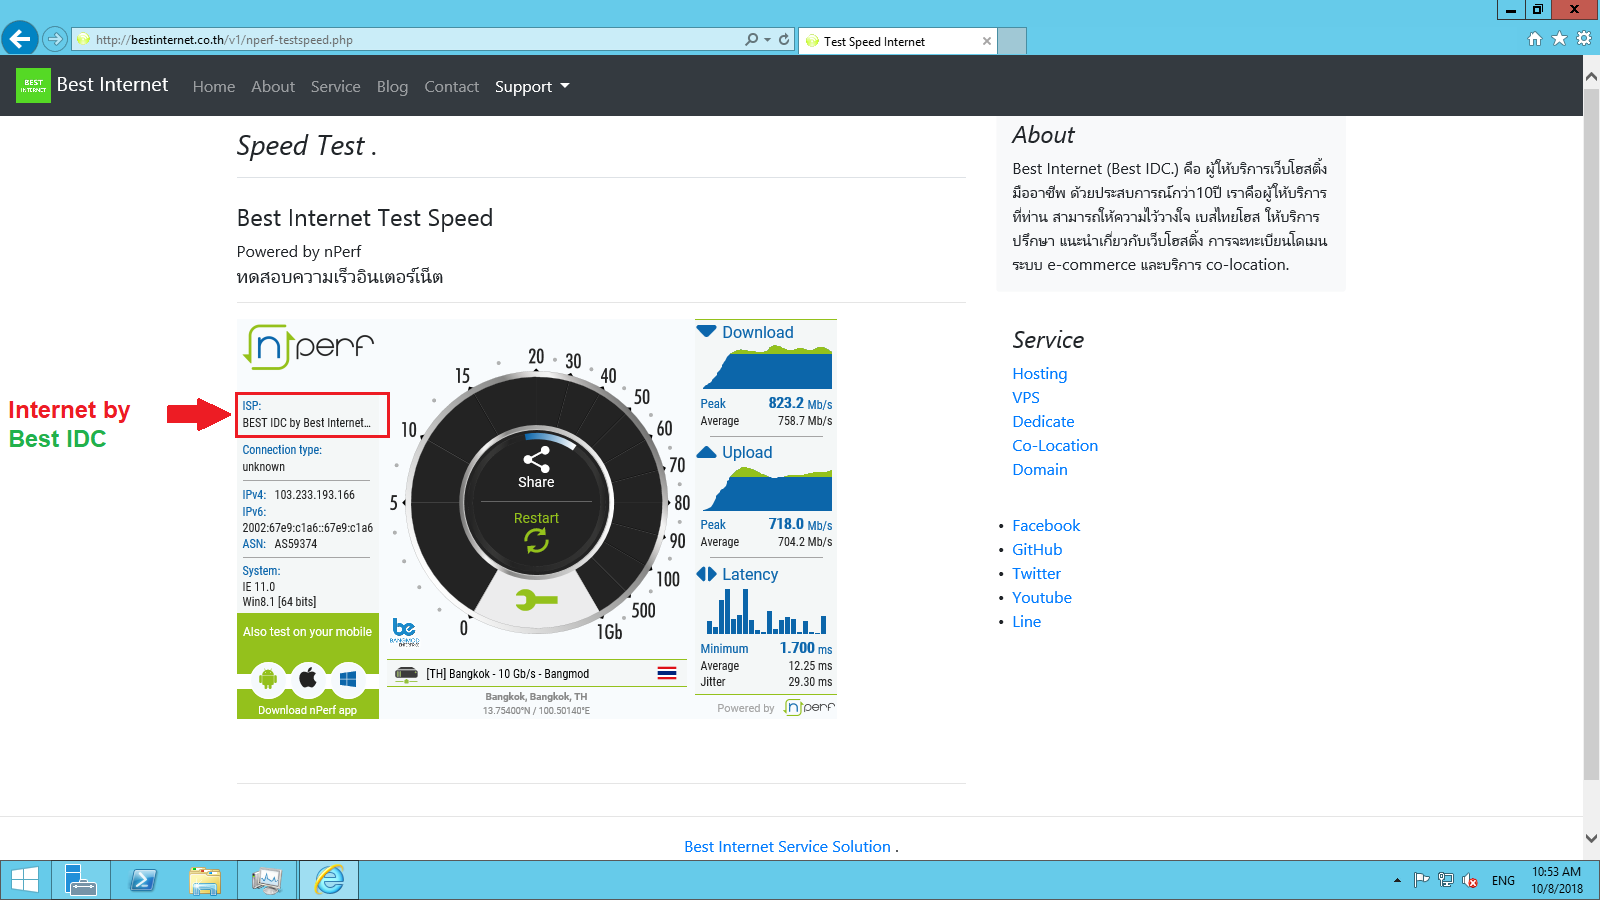The height and width of the screenshot is (900, 1600).
Task: Click the ENG language indicator
Action: [1503, 880]
